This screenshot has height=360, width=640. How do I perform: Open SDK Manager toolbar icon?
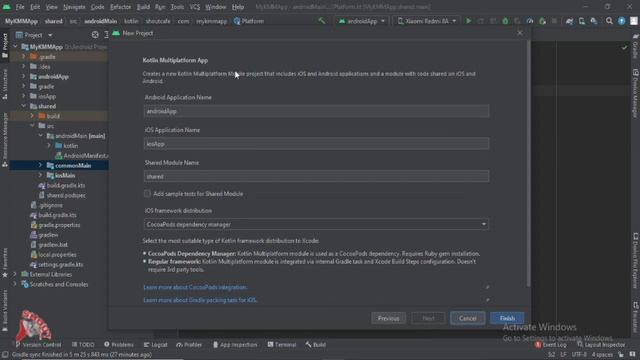[594, 21]
